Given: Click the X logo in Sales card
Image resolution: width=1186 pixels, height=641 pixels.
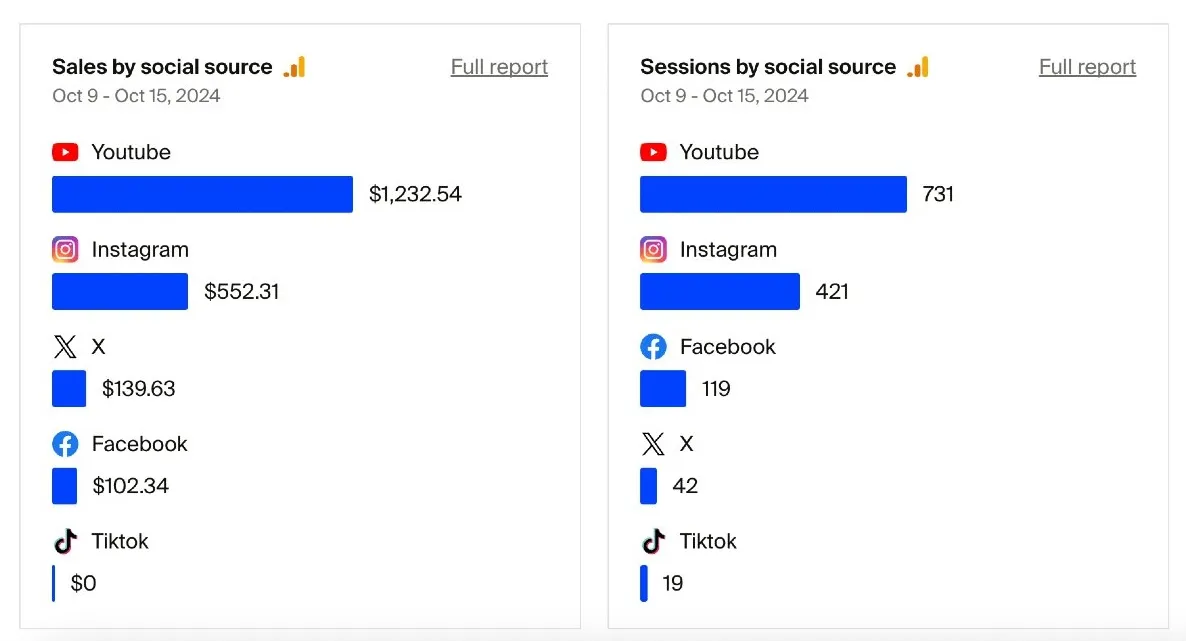Looking at the screenshot, I should [65, 347].
